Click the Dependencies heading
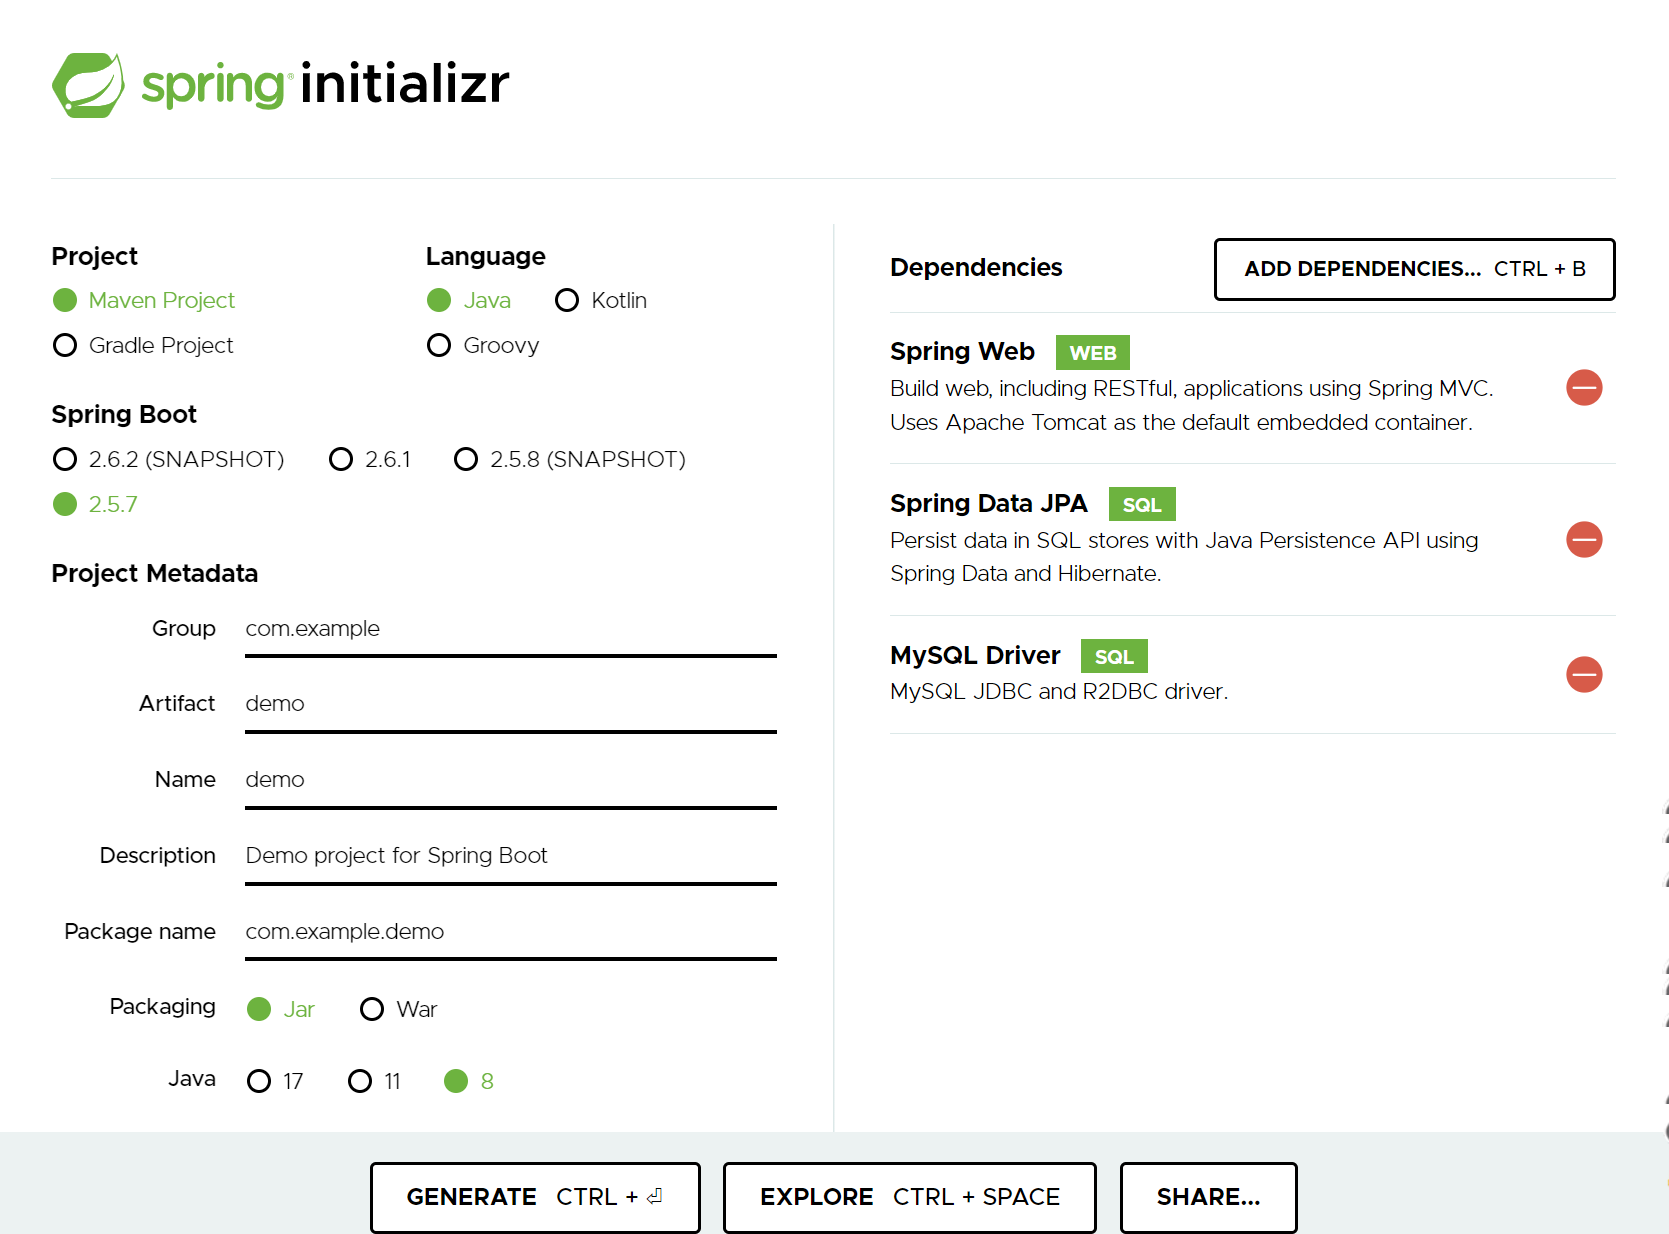This screenshot has height=1234, width=1669. click(x=976, y=268)
